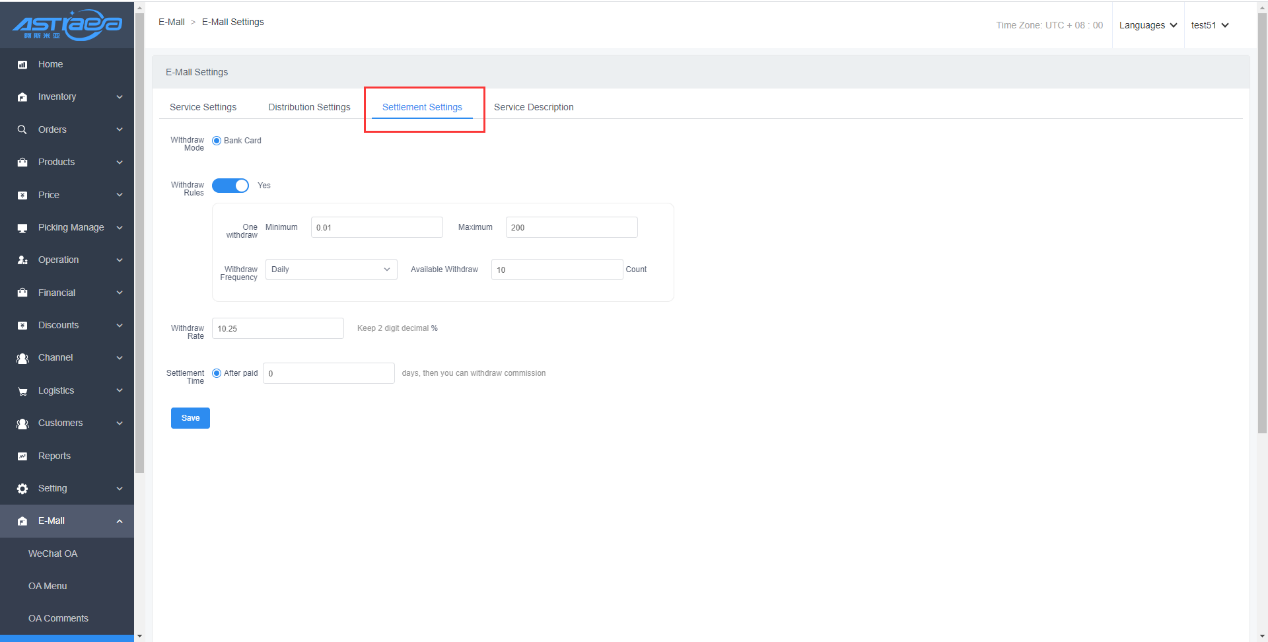Select the Bank Card radio button
Image resolution: width=1268 pixels, height=642 pixels.
[x=217, y=141]
